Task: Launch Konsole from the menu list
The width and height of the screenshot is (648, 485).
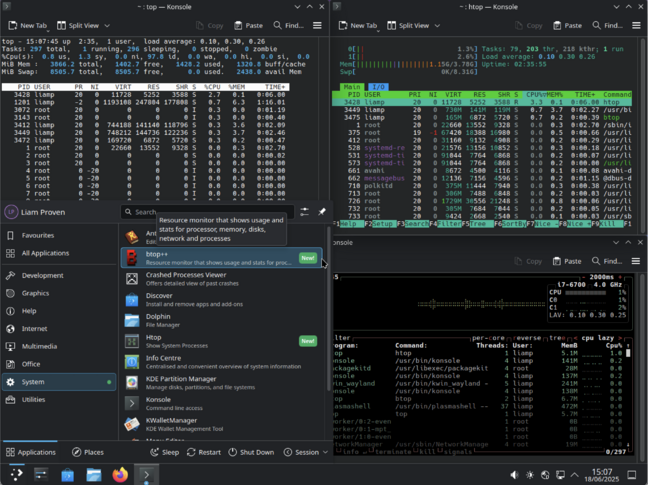Action: tap(222, 403)
